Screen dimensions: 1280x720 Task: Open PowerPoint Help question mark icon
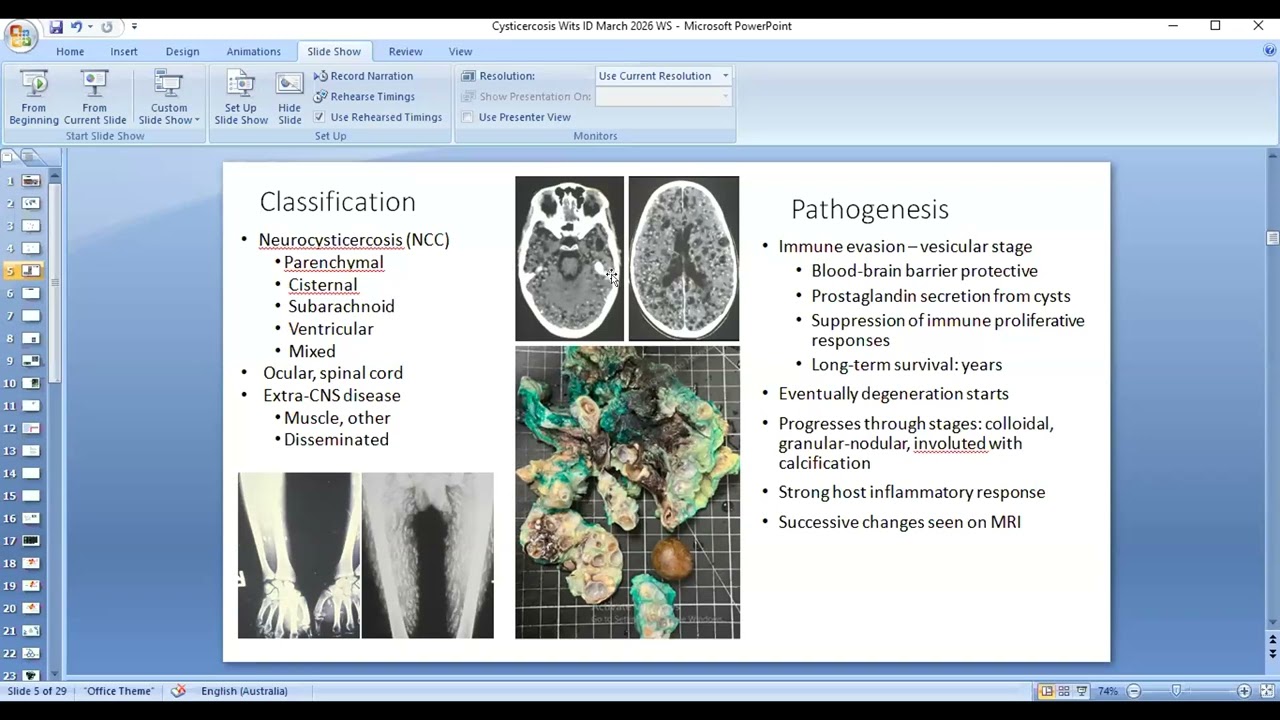pos(1270,51)
